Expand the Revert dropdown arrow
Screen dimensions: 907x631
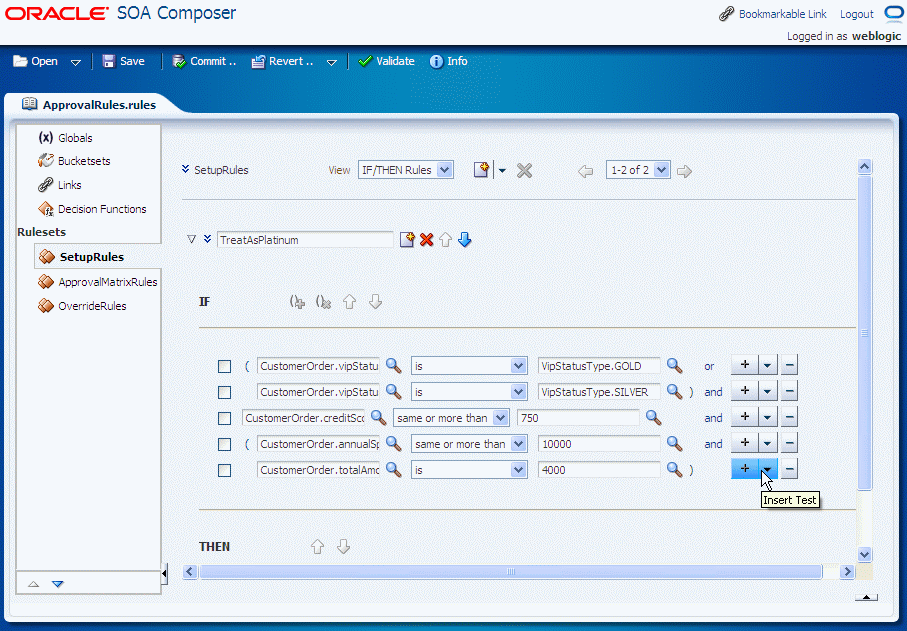coord(331,62)
